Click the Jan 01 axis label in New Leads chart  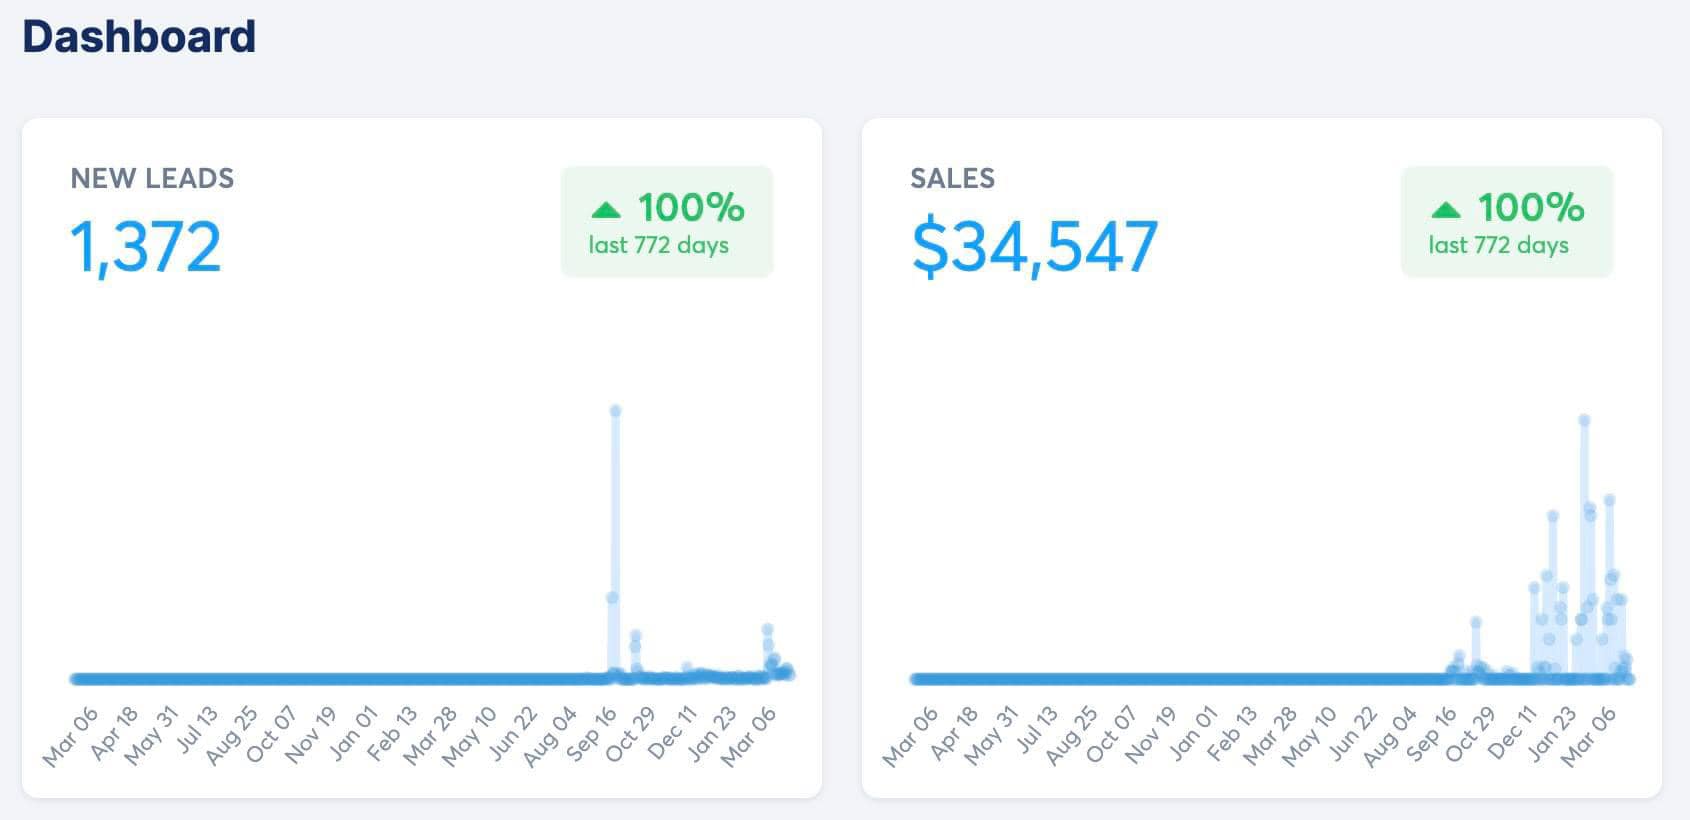(354, 734)
